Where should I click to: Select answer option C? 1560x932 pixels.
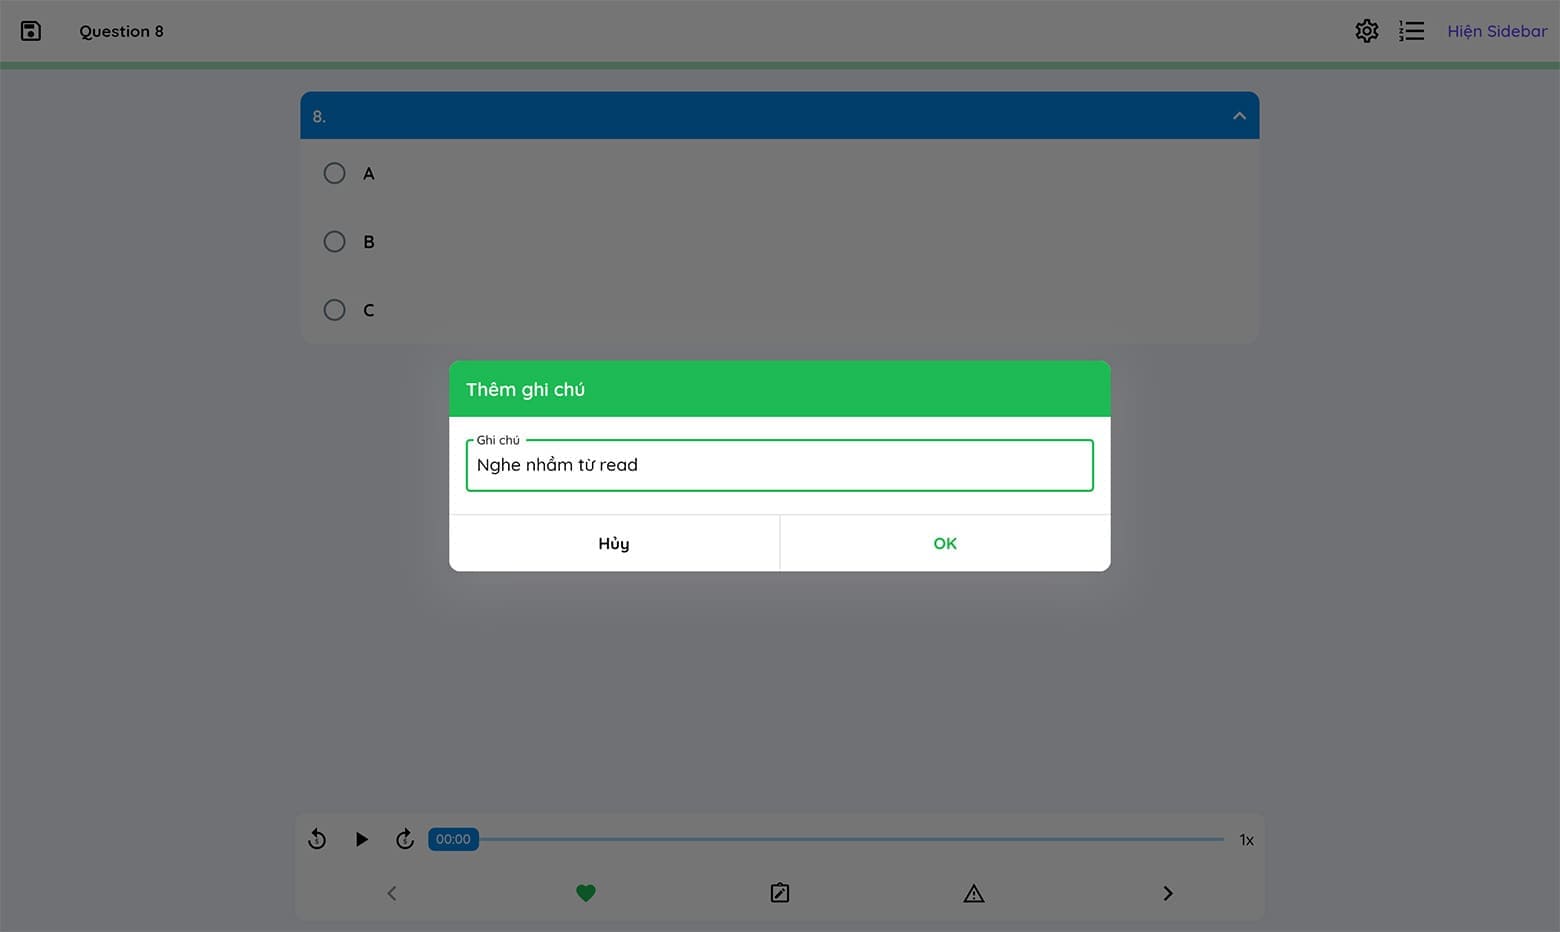(335, 310)
